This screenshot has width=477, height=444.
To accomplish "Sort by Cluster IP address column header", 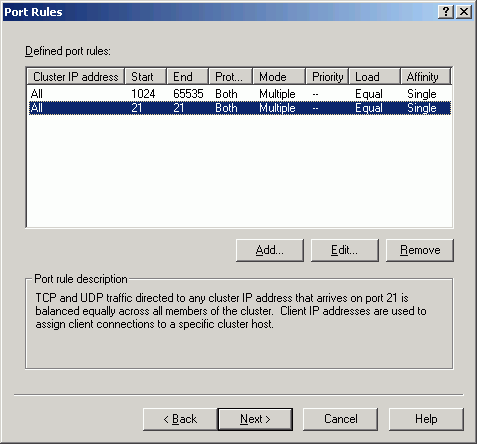I will point(76,77).
